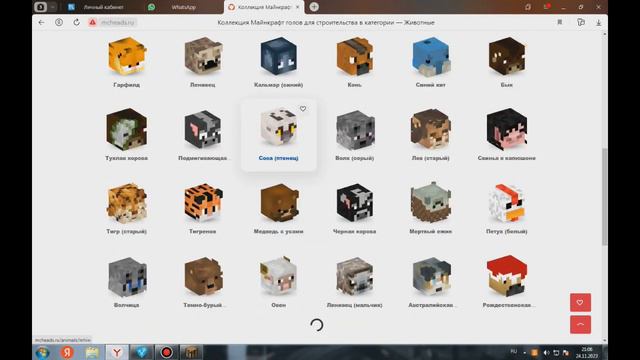Open the Синий кит head thumbnail
The height and width of the screenshot is (360, 640).
(x=431, y=56)
